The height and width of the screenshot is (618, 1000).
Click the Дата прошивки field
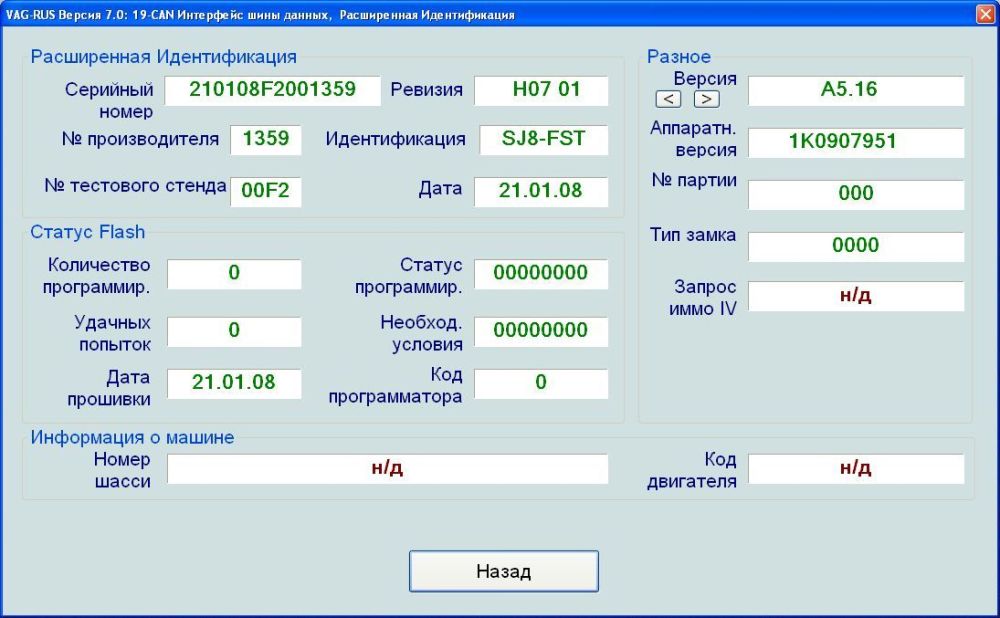tap(234, 383)
